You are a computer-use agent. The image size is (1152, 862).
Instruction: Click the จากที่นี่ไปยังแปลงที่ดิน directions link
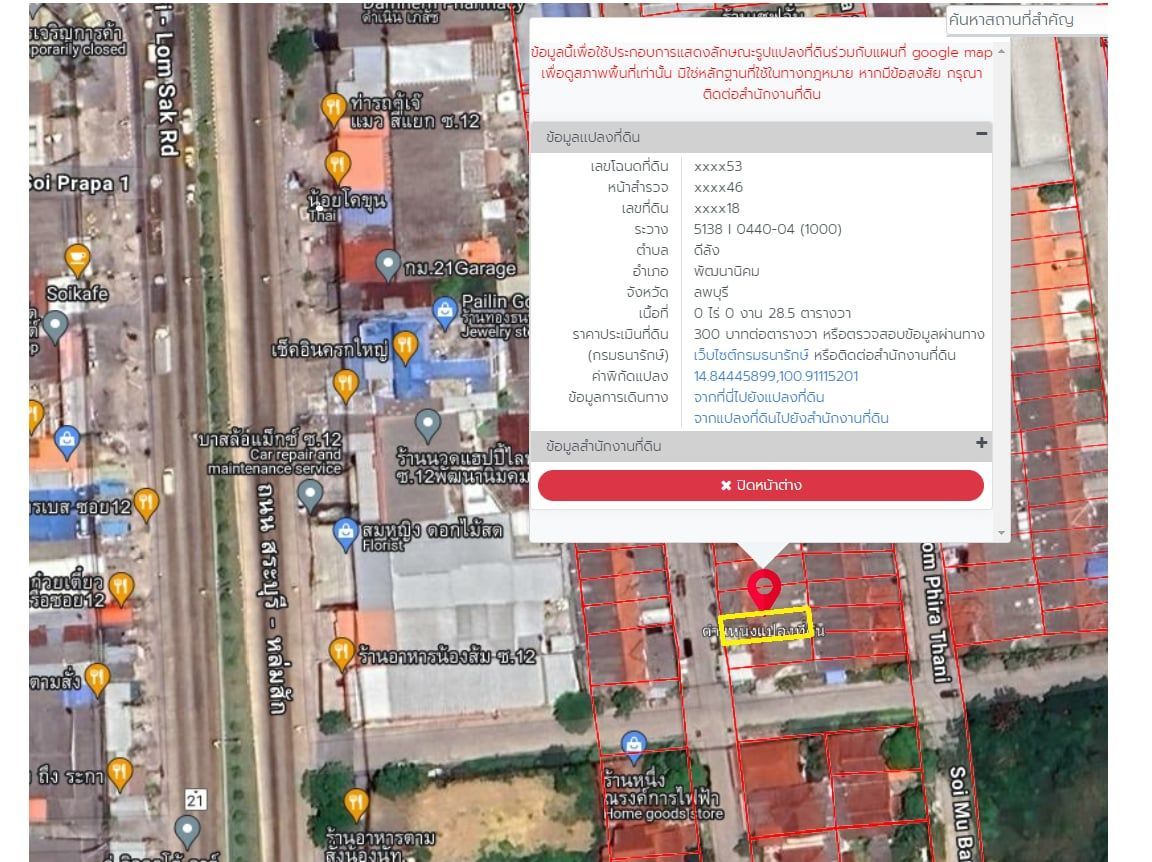point(759,397)
